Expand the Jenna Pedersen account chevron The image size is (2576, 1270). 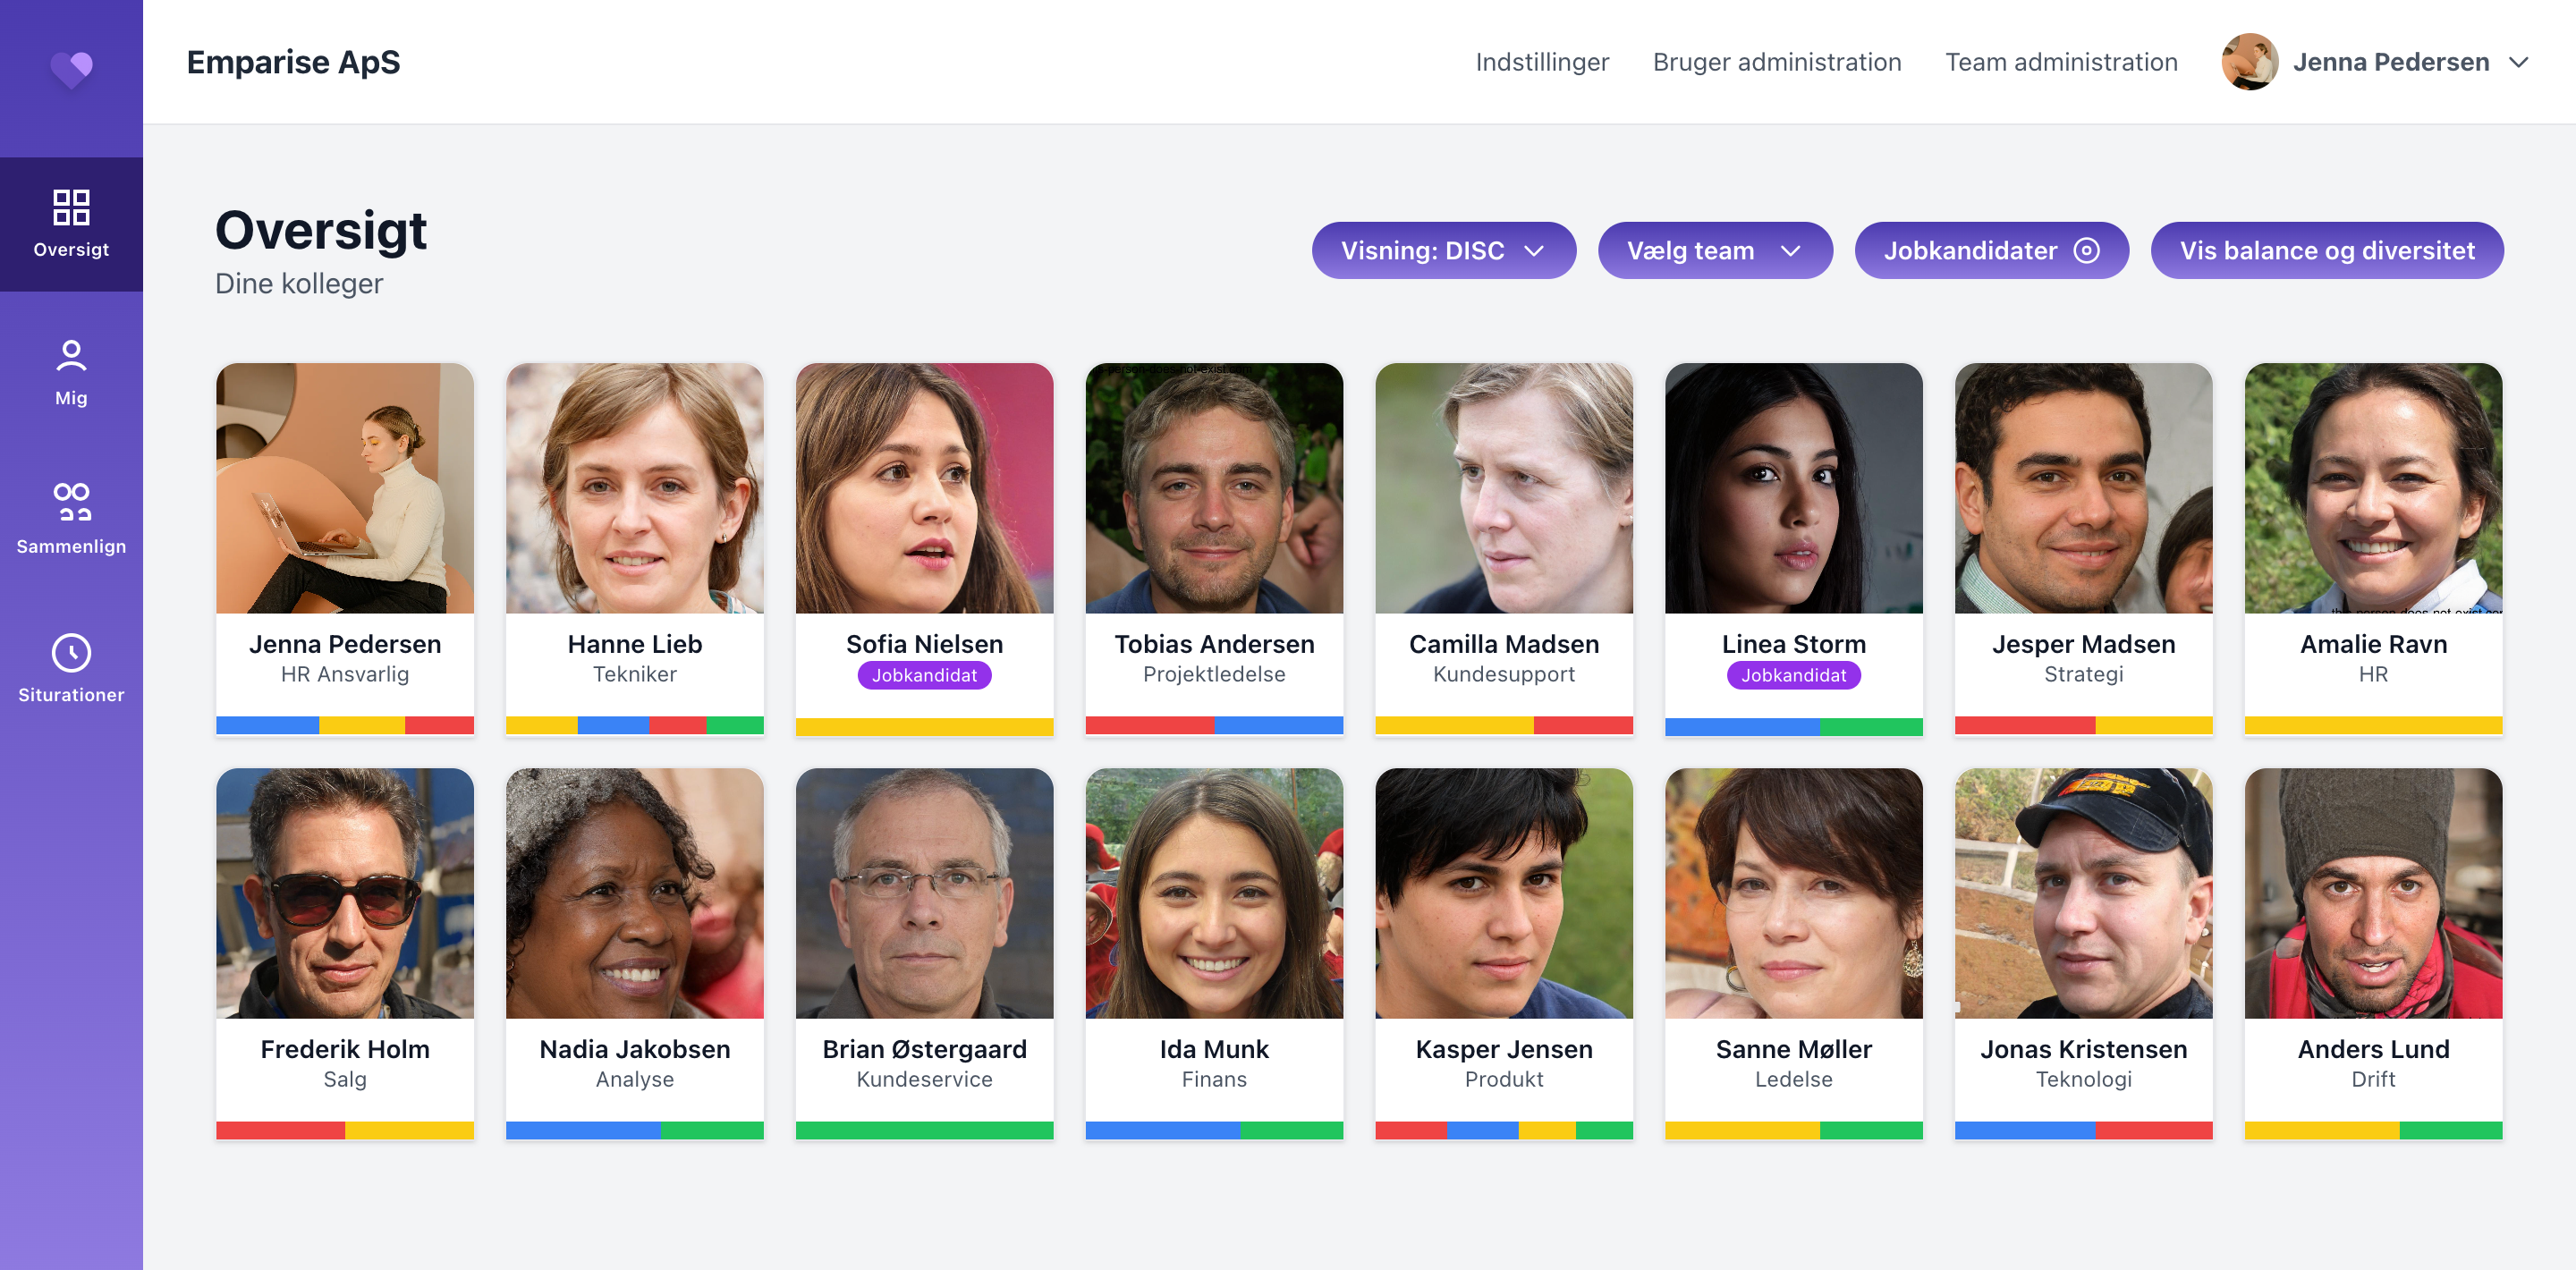point(2519,62)
